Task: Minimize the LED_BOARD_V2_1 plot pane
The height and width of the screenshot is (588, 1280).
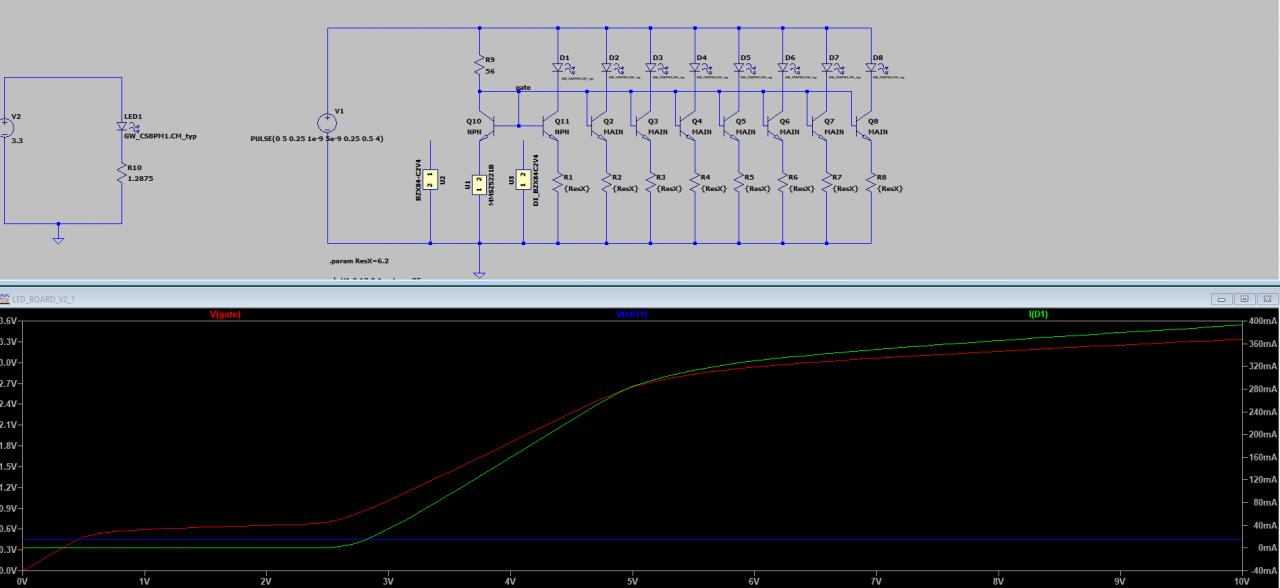Action: pyautogui.click(x=1222, y=299)
